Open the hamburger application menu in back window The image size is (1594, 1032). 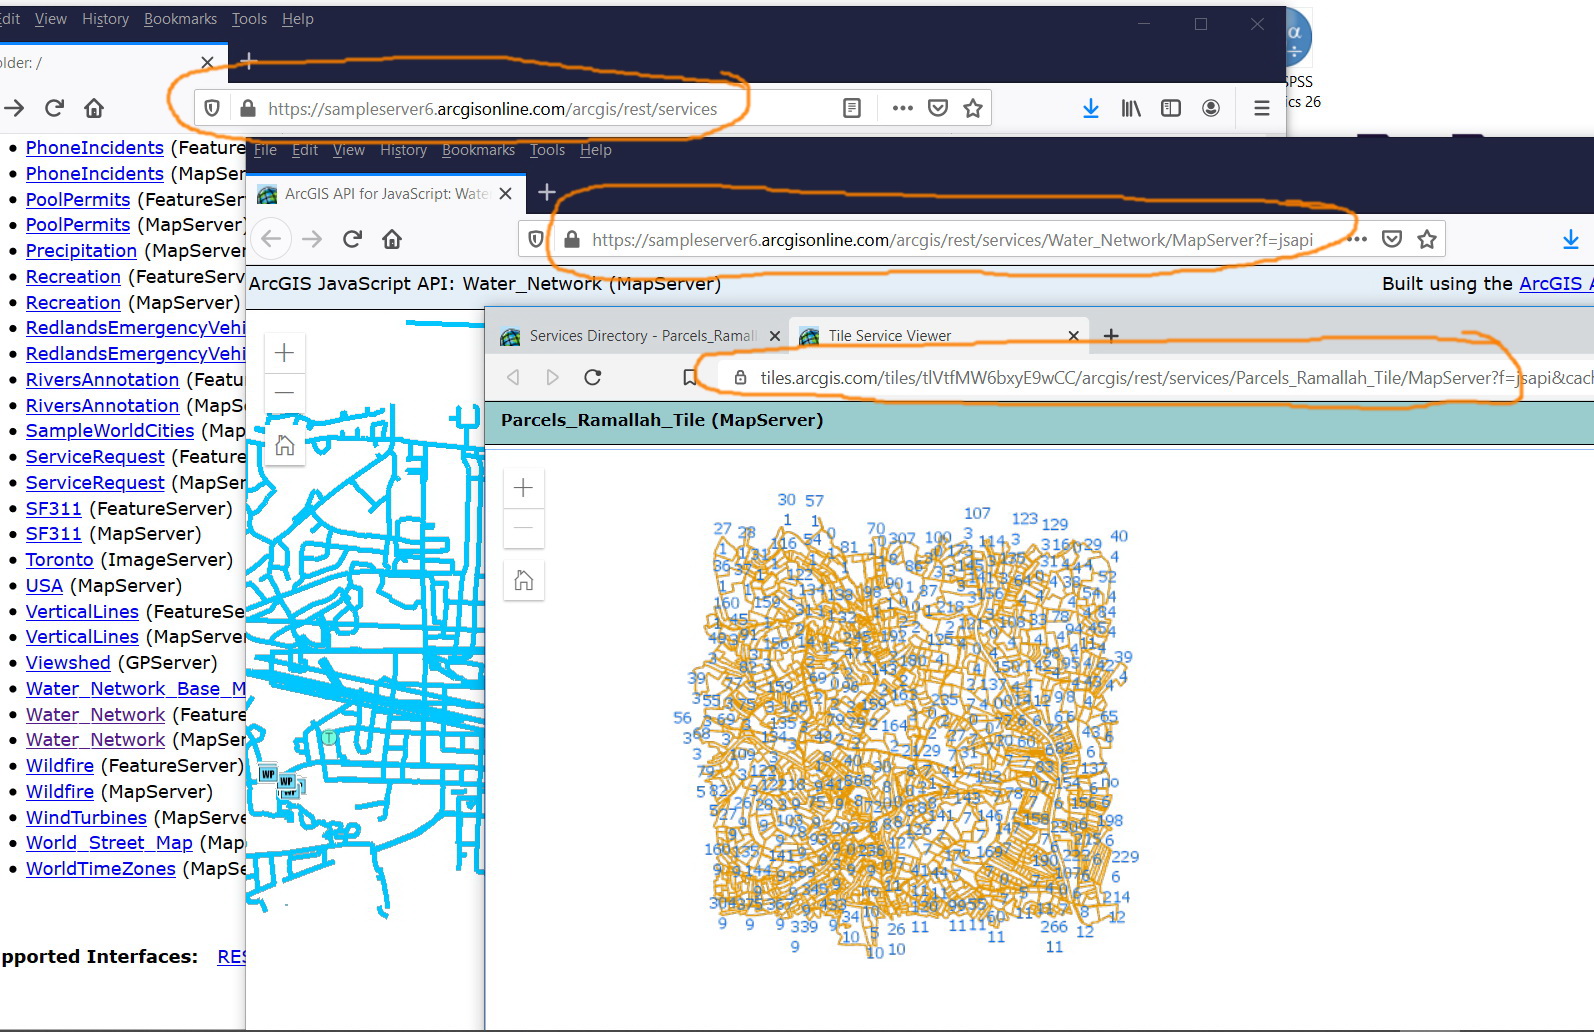click(1262, 108)
